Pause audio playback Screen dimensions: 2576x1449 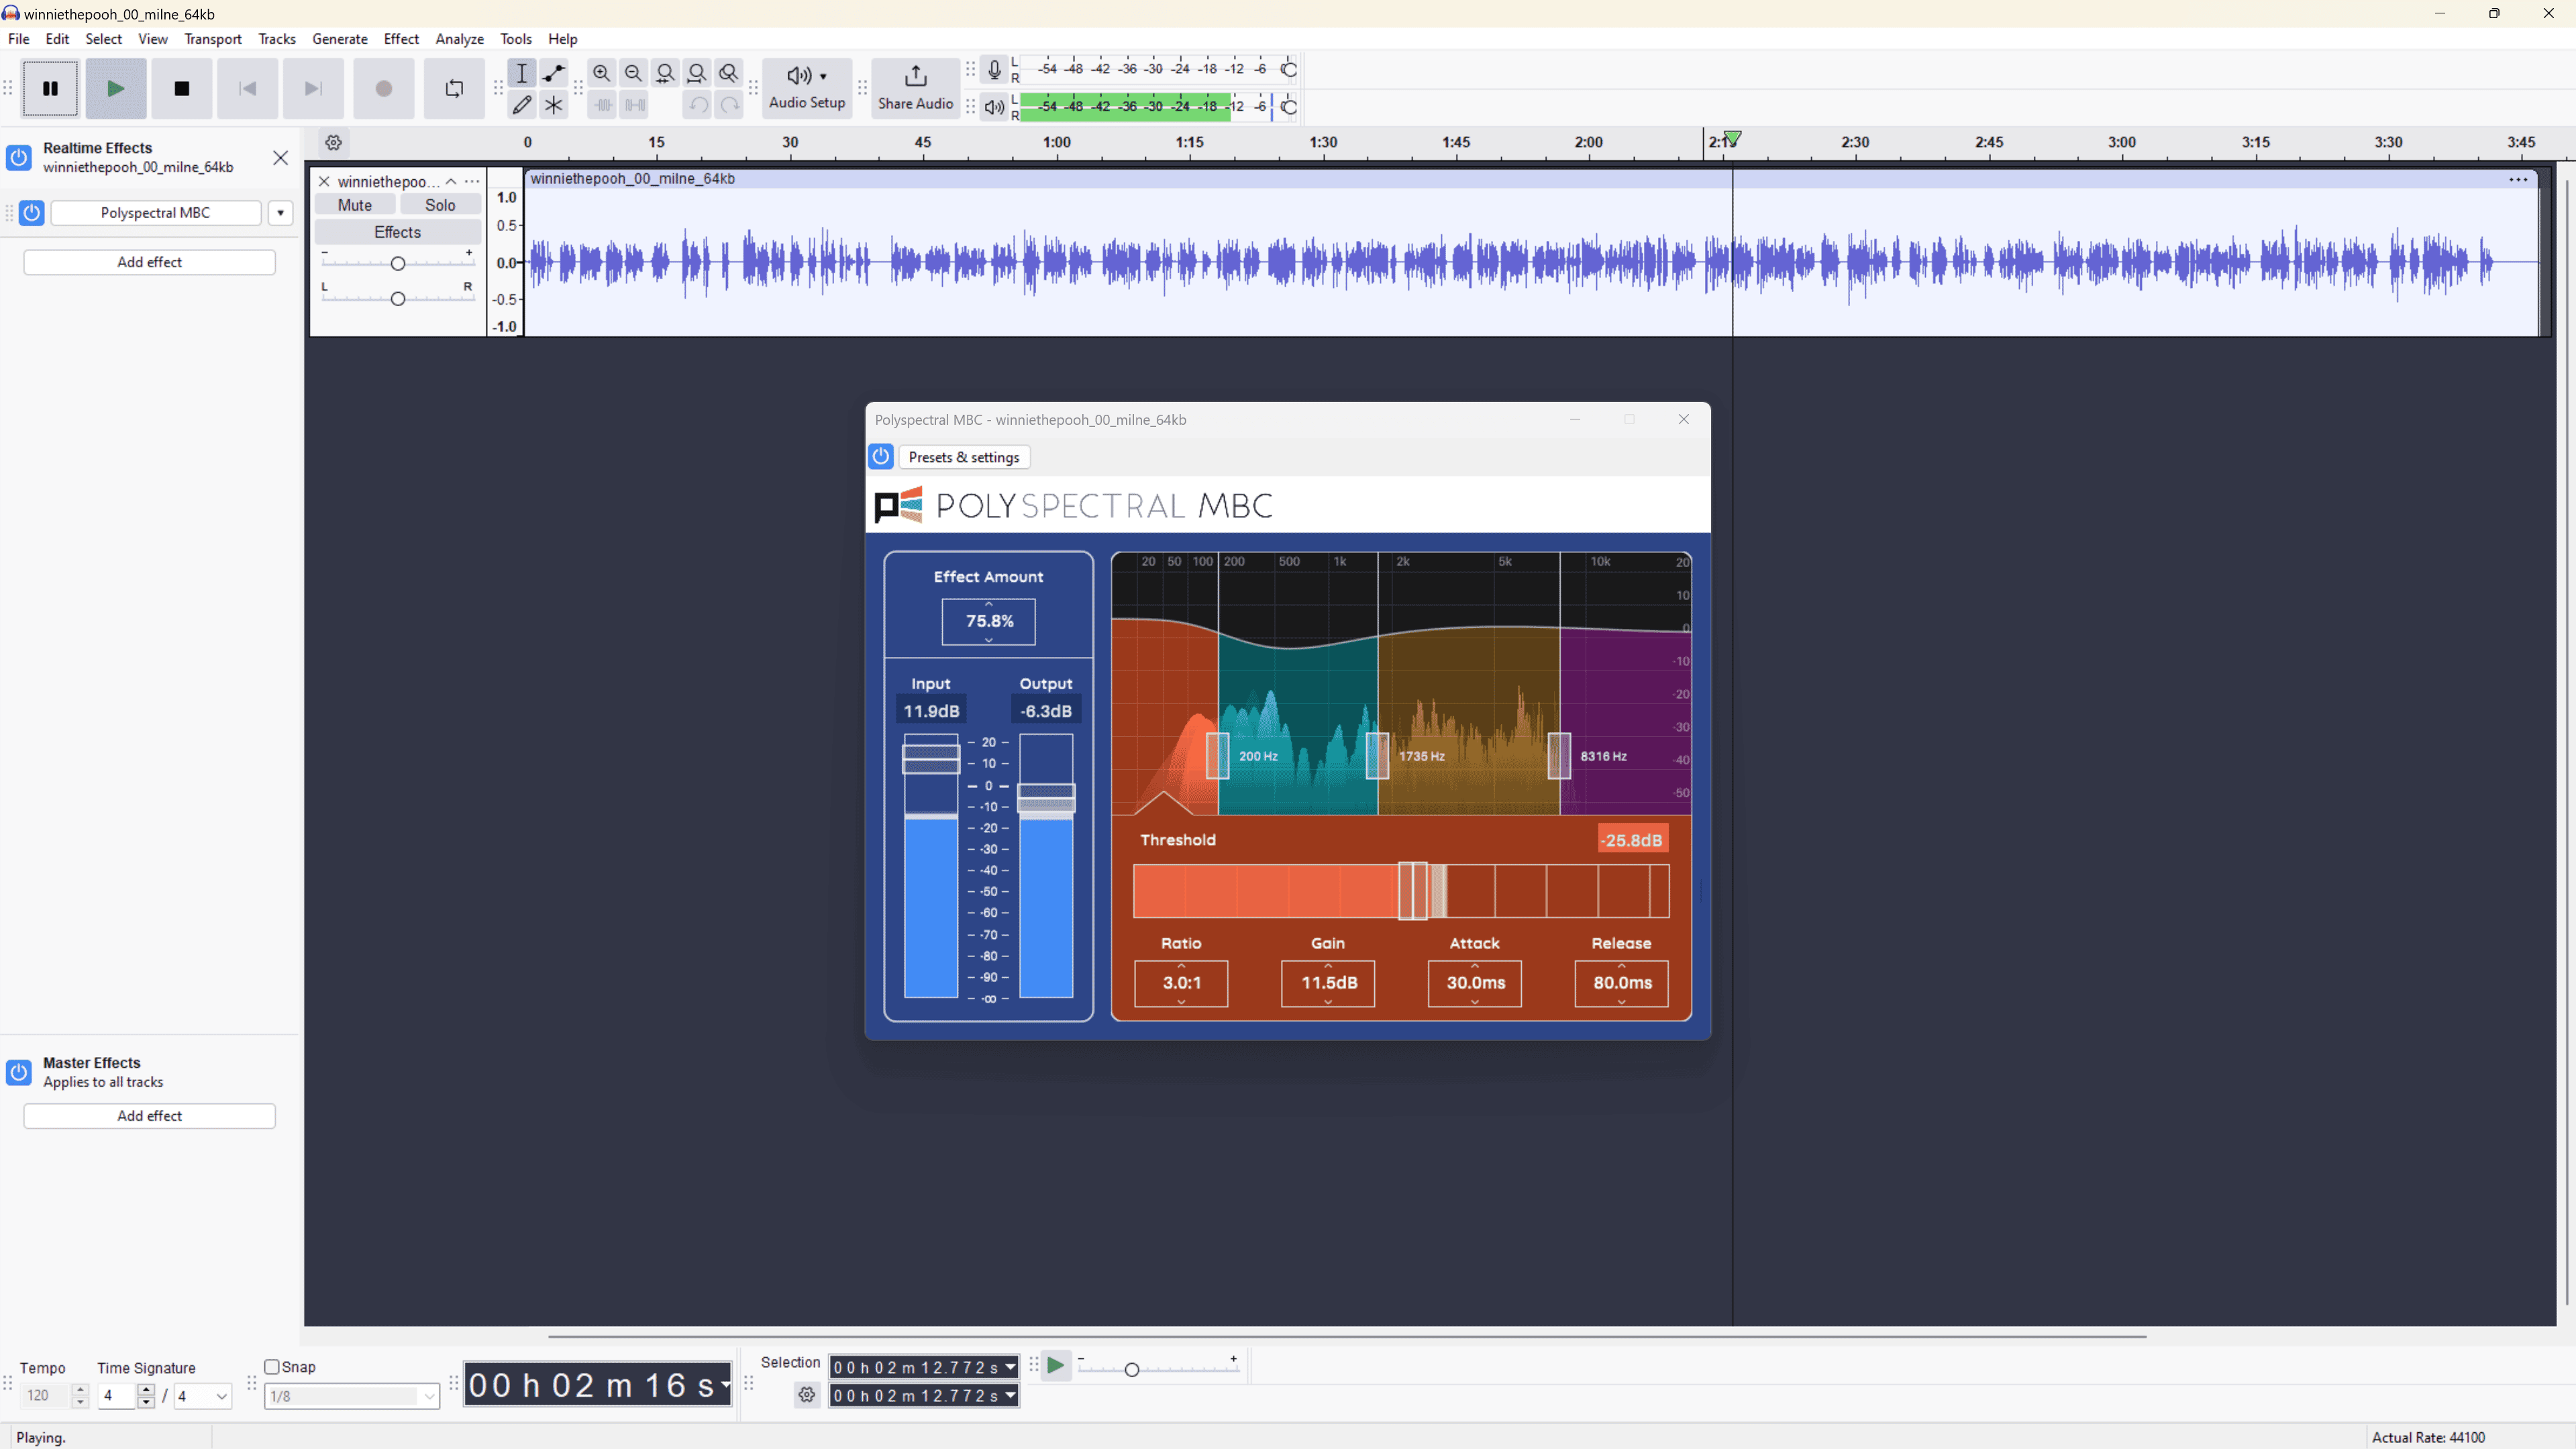50,89
